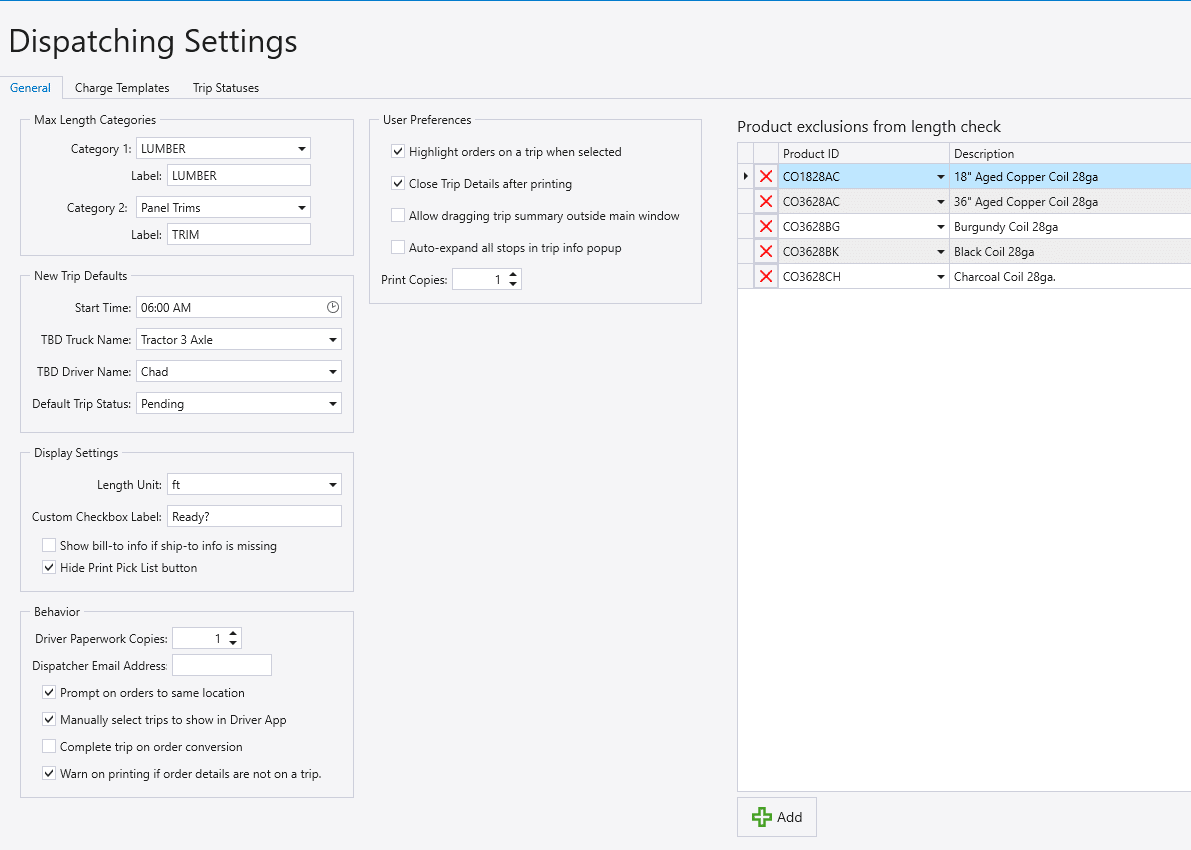Screen dimensions: 1191x850
Task: Disable Highlight orders on a trip
Action: (398, 152)
